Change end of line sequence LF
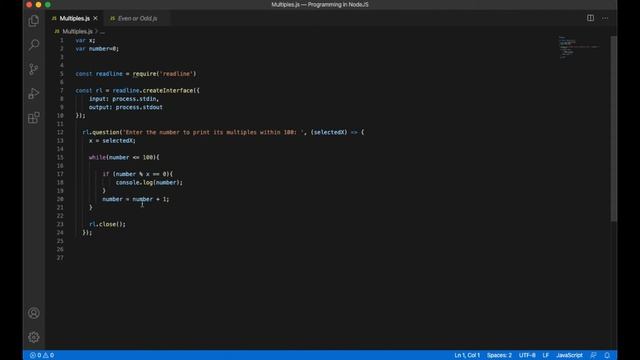Screen dimensions: 640x360 pyautogui.click(x=546, y=355)
